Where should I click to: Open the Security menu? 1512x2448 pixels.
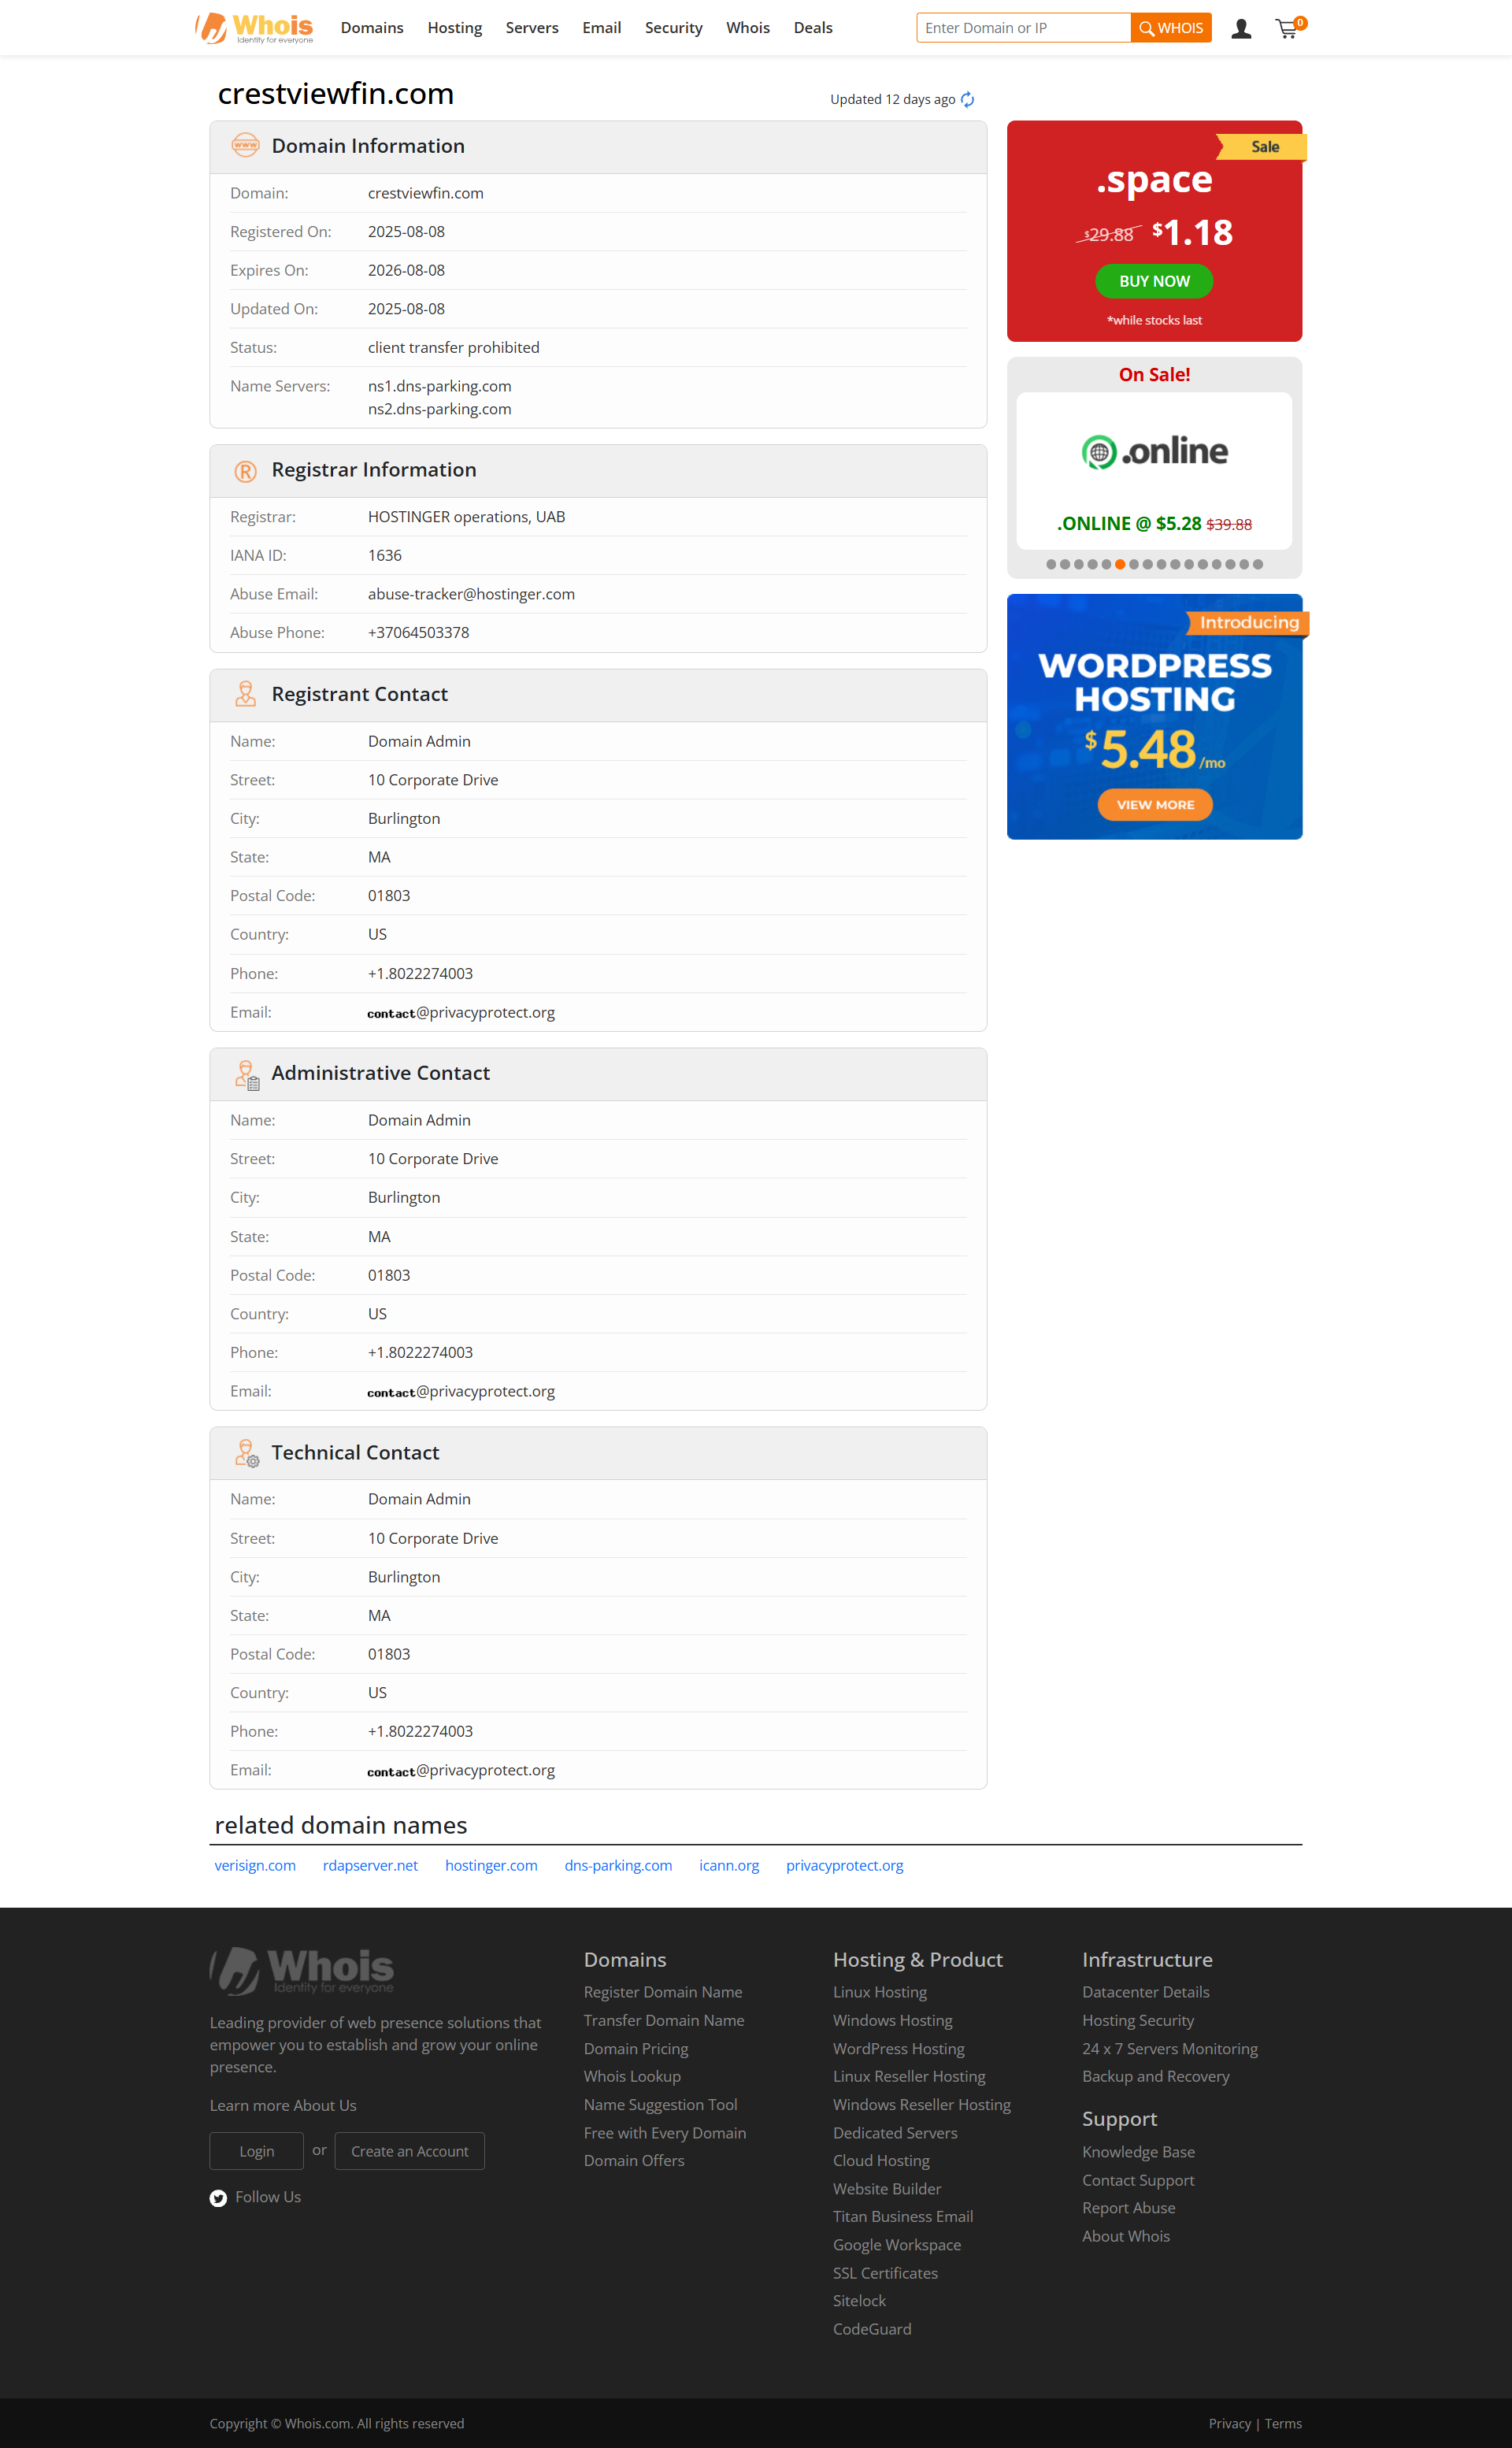(x=673, y=28)
